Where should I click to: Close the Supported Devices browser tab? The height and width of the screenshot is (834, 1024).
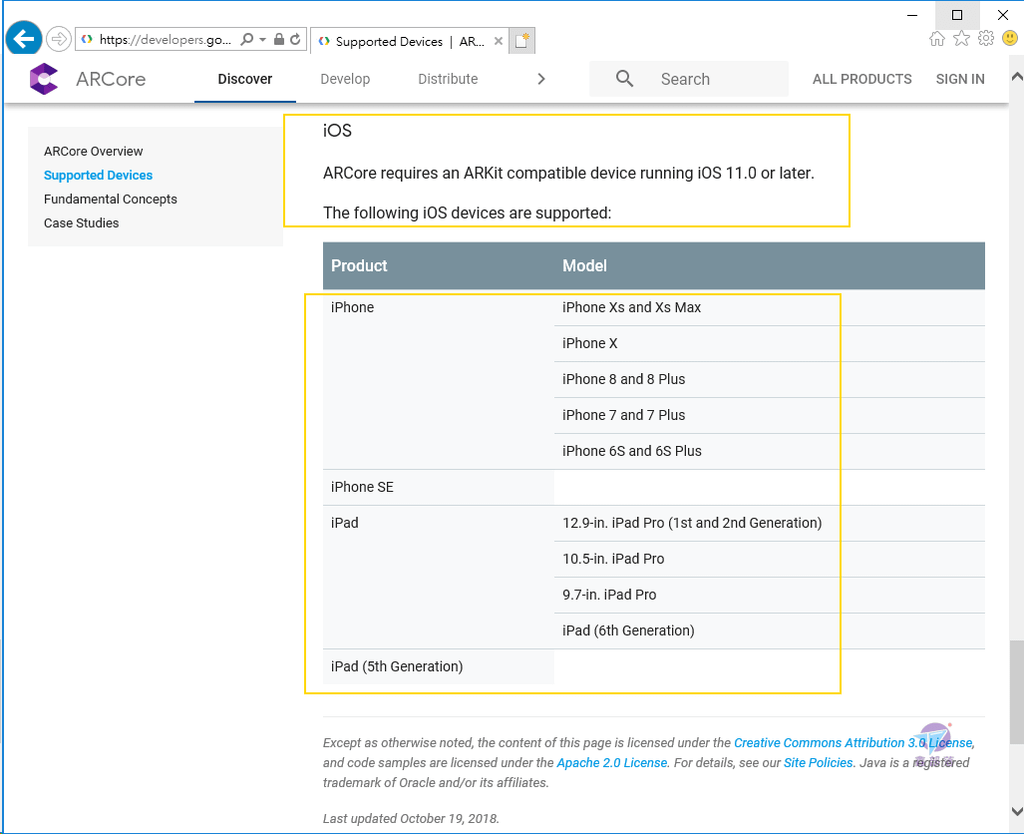click(x=498, y=41)
